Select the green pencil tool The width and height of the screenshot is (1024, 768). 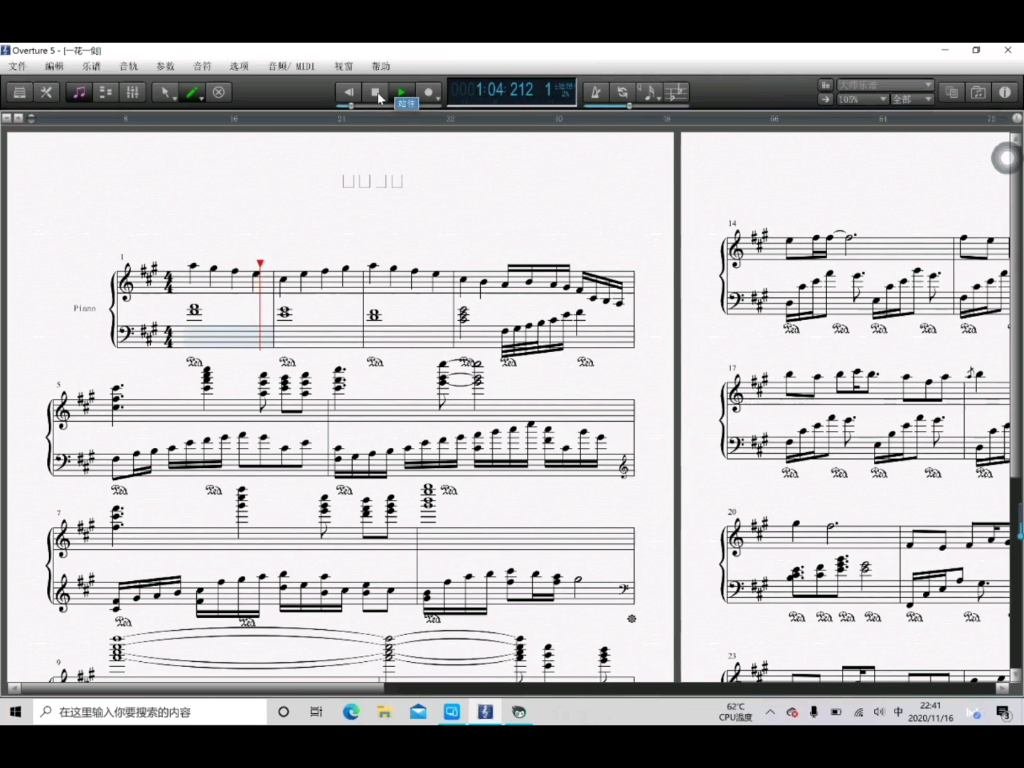(191, 92)
